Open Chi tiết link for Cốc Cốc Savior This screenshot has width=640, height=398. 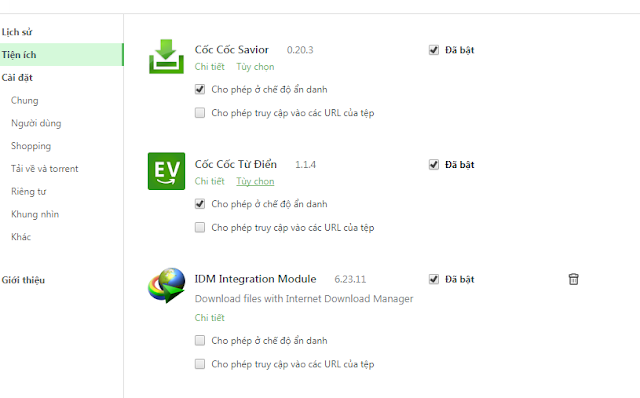point(210,67)
